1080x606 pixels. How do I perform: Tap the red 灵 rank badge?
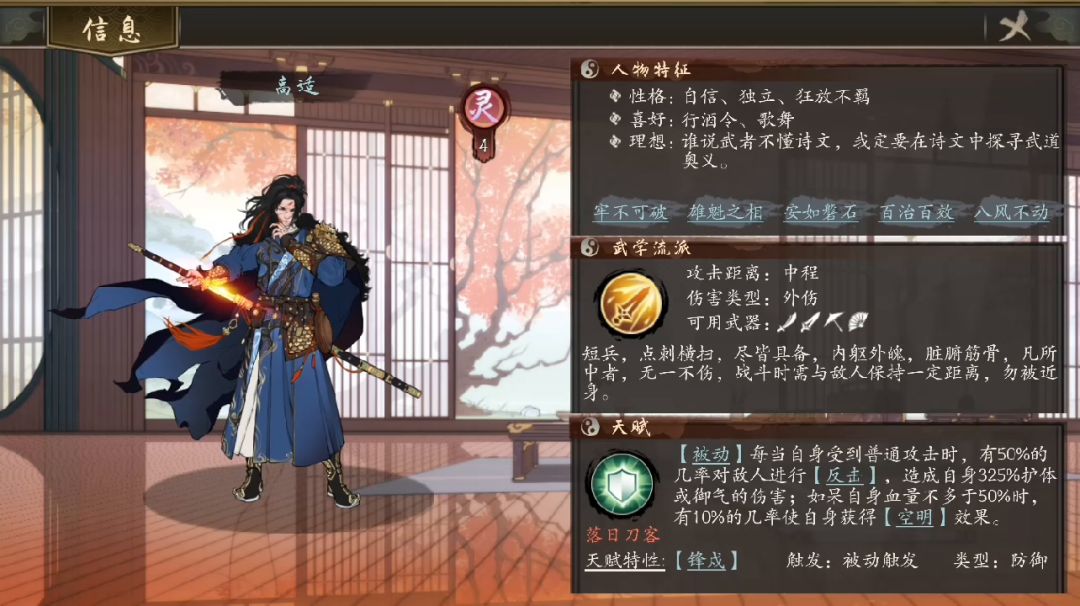484,109
